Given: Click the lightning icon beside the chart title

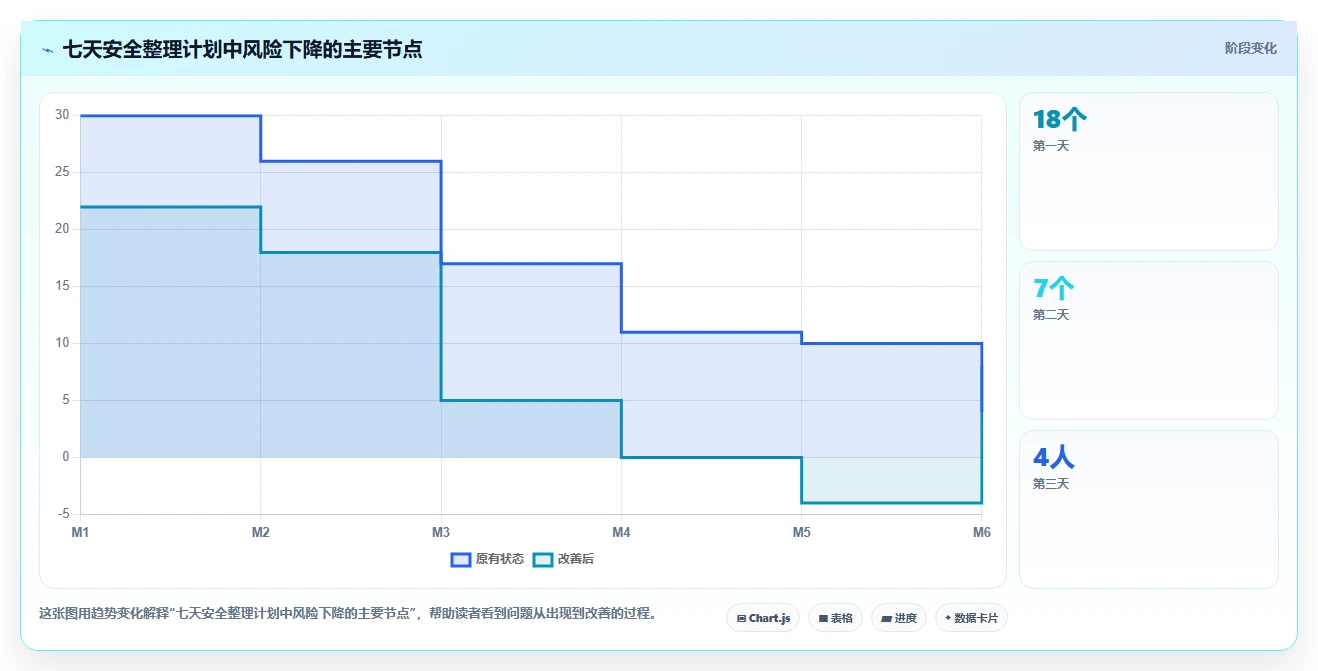Looking at the screenshot, I should pyautogui.click(x=48, y=49).
